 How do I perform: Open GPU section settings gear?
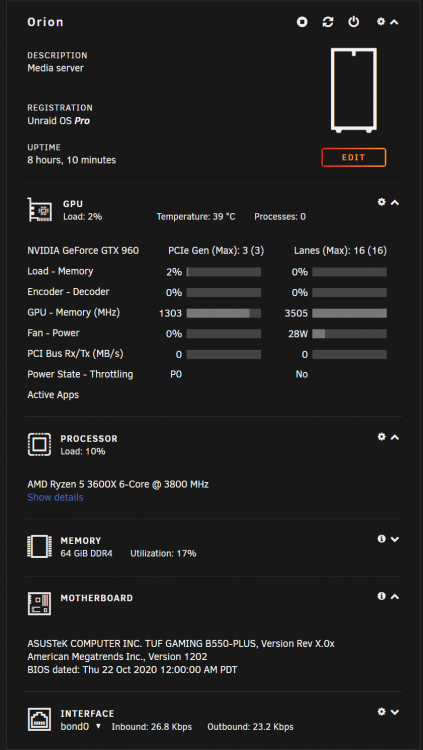pos(381,202)
